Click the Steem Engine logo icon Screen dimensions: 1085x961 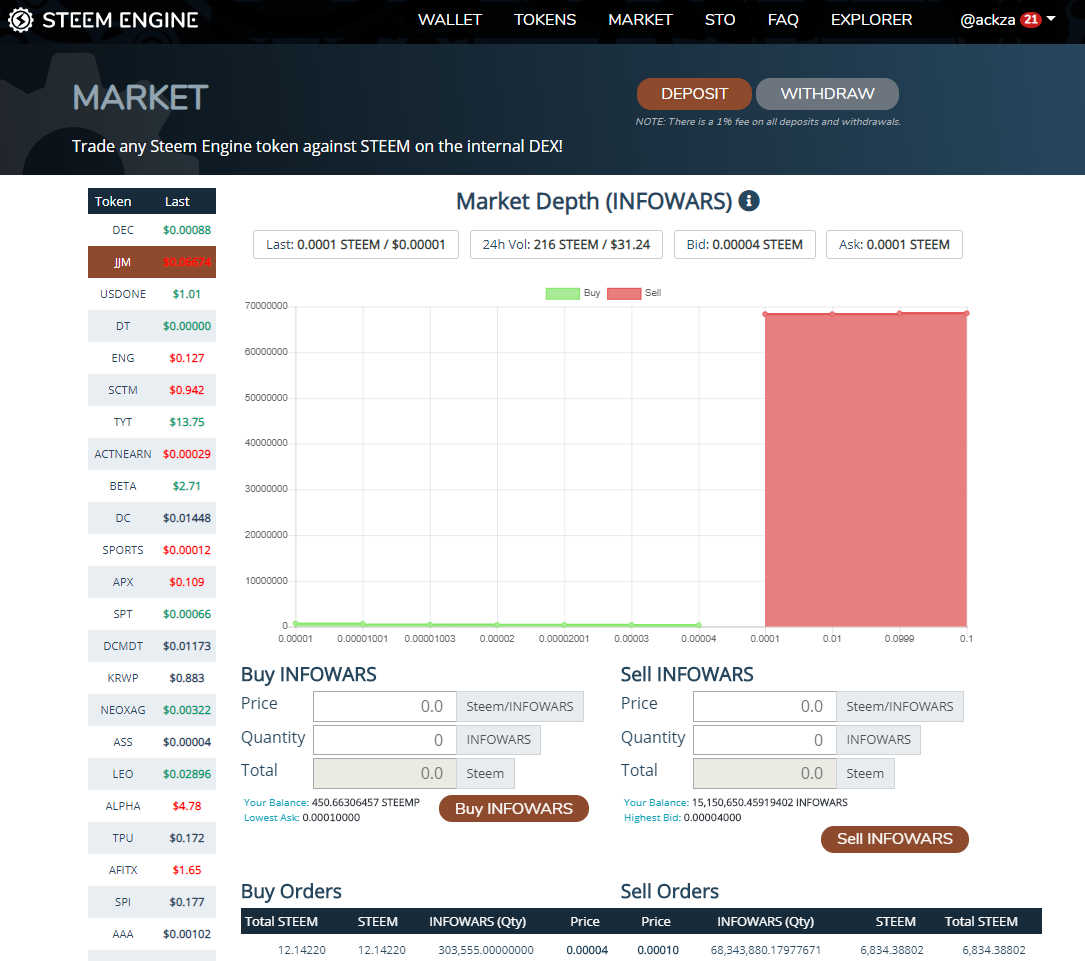coord(20,20)
